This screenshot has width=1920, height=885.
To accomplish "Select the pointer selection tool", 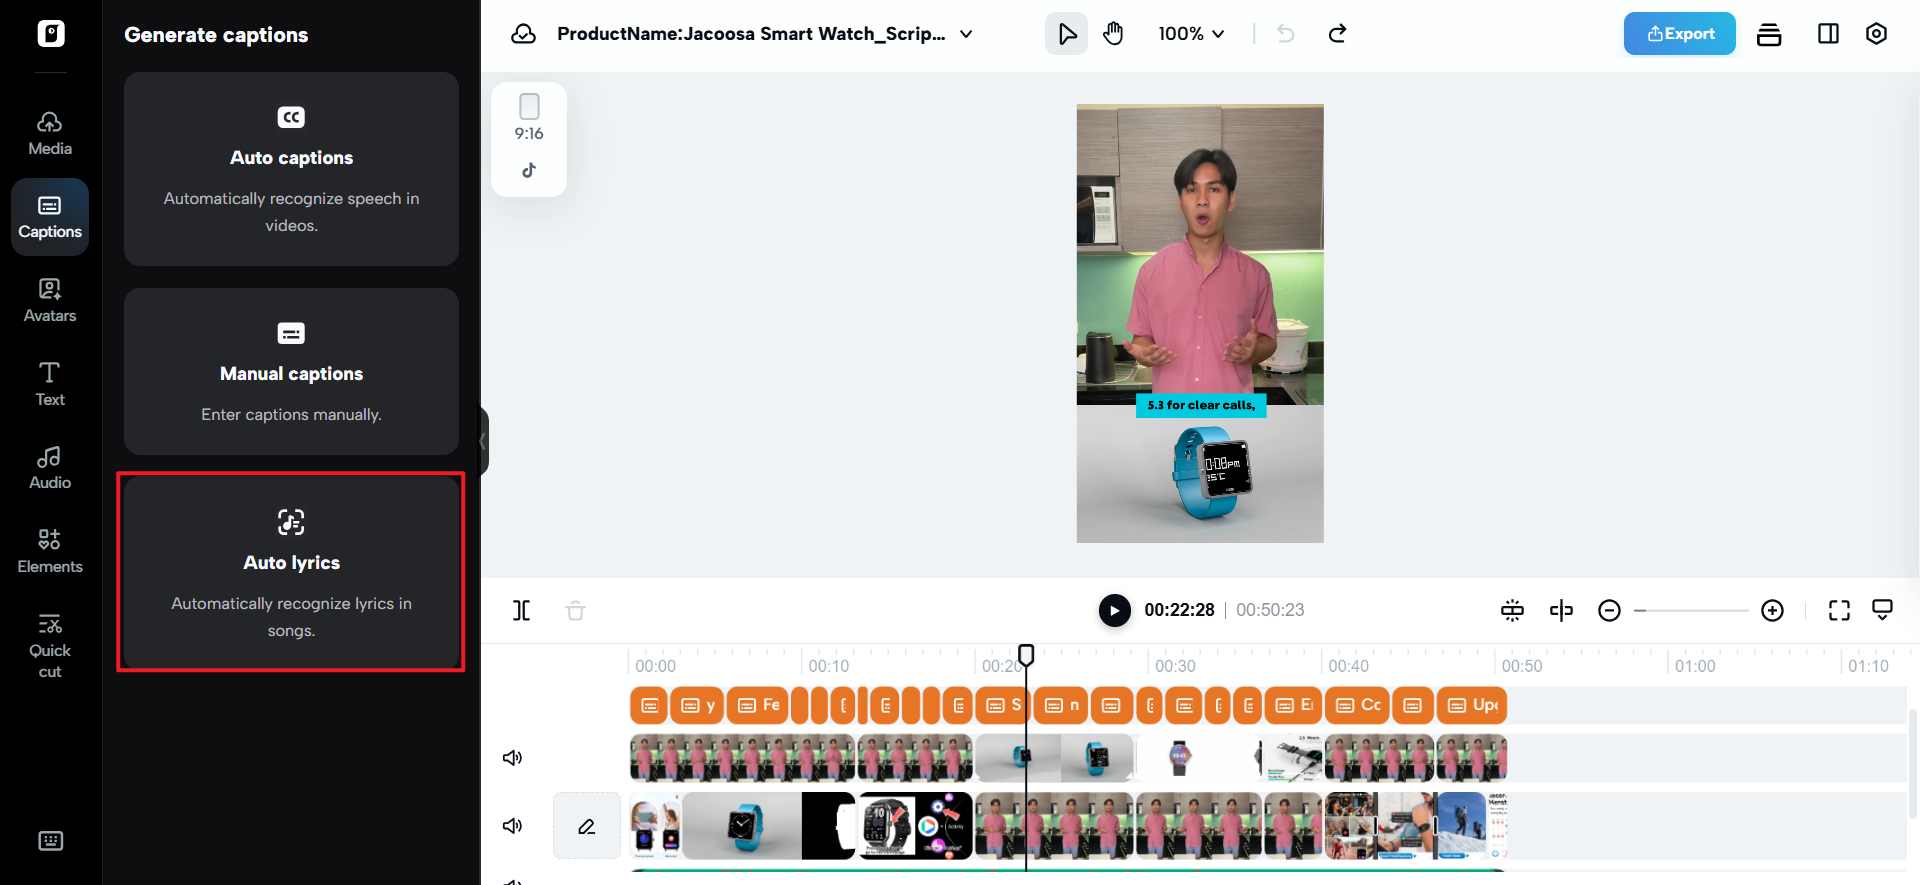I will click(1067, 34).
